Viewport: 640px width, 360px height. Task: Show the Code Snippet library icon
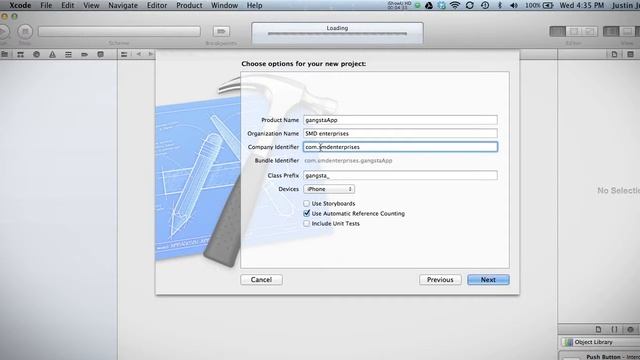614,329
